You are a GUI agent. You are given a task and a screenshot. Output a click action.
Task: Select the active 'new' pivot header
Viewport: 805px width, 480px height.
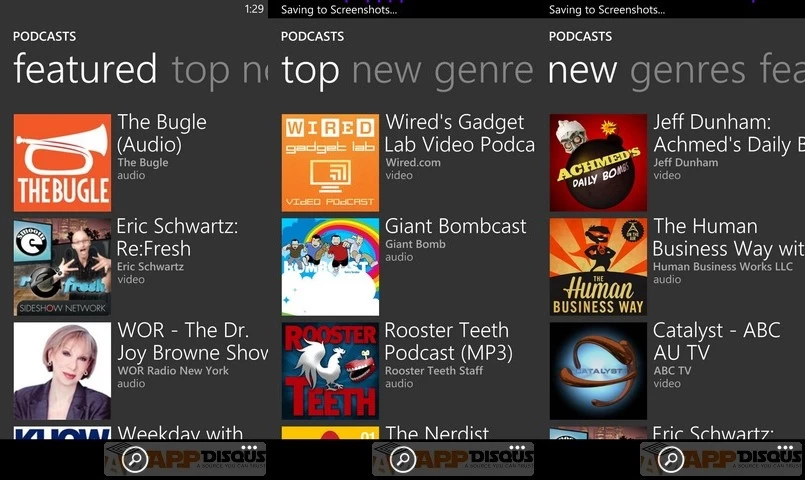[583, 71]
